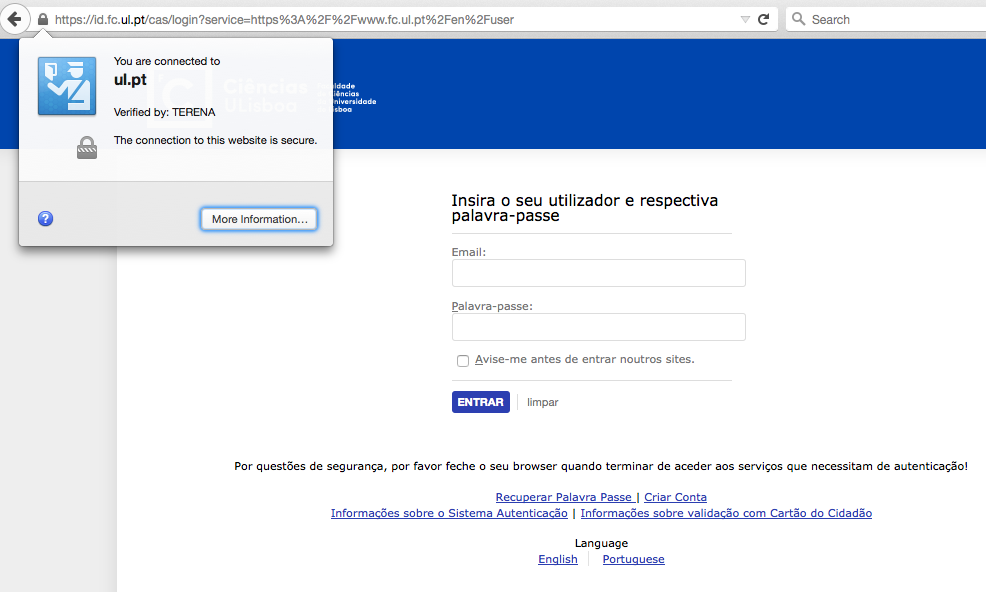Open help via the blue question mark icon
Viewport: 986px width, 592px height.
click(x=45, y=219)
